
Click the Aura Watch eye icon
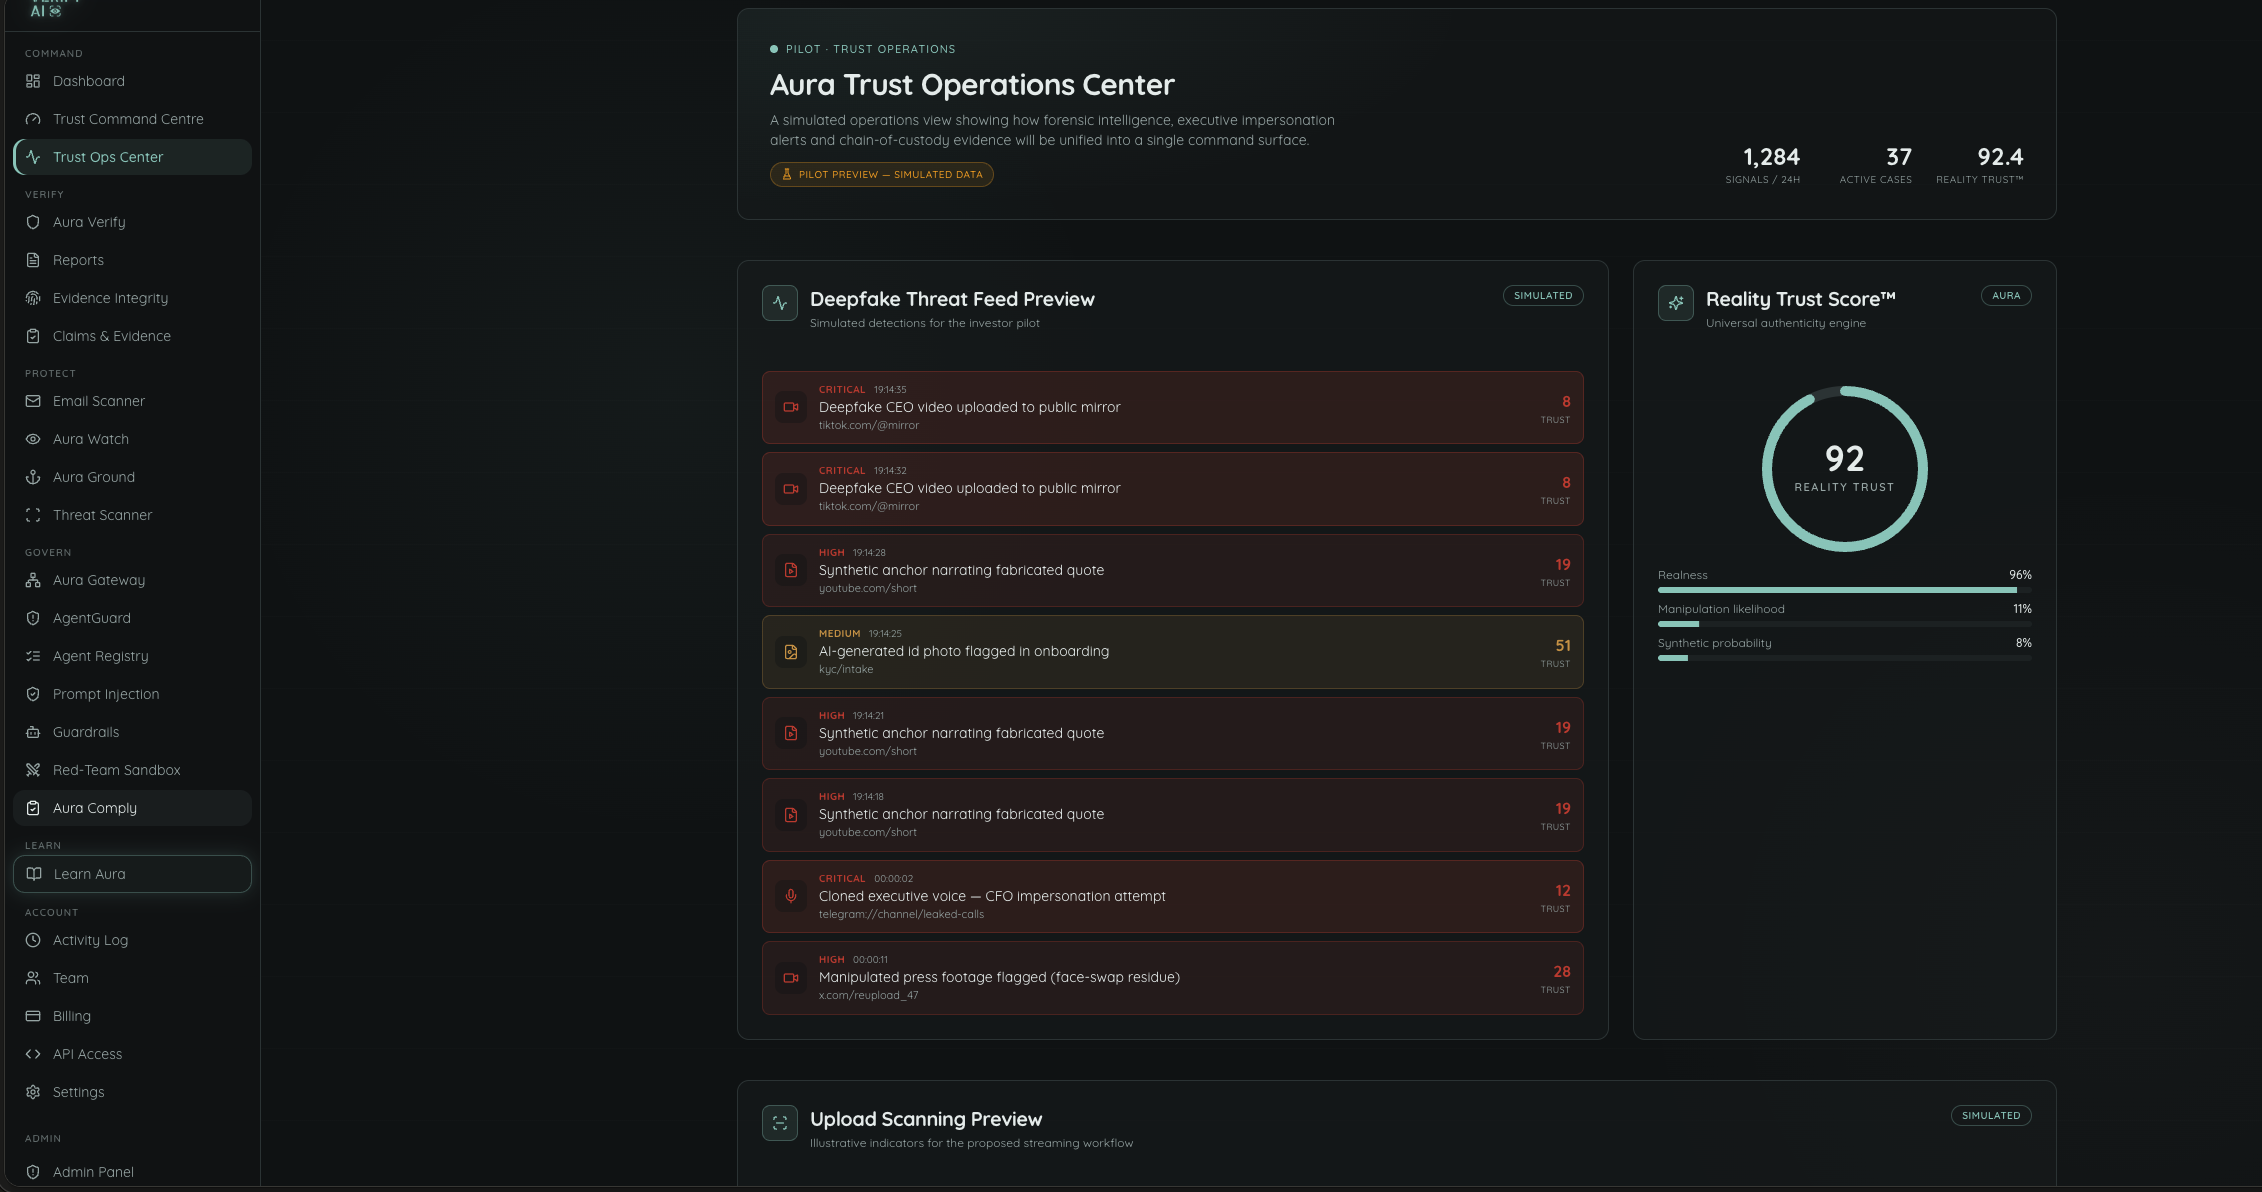click(33, 439)
